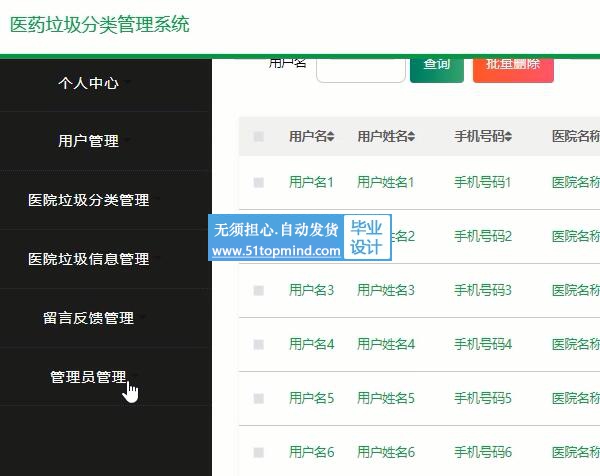Viewport: 600px width, 476px height.
Task: Click cell text 手机号码2
Action: pos(483,236)
